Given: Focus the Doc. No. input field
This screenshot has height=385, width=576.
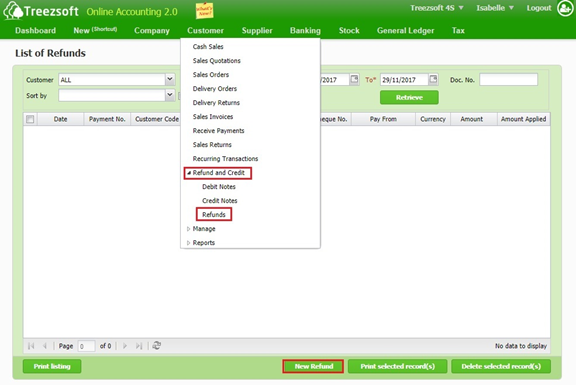Looking at the screenshot, I should pos(508,79).
